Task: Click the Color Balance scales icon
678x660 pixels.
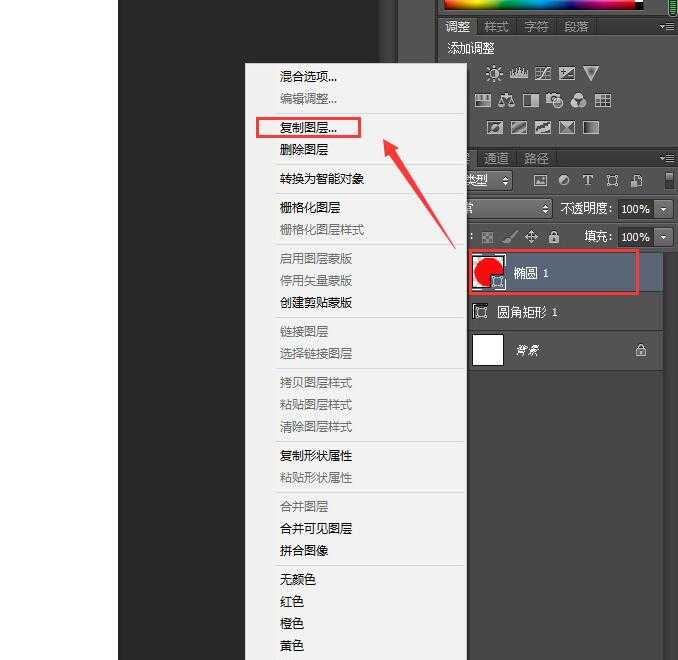Action: (507, 101)
